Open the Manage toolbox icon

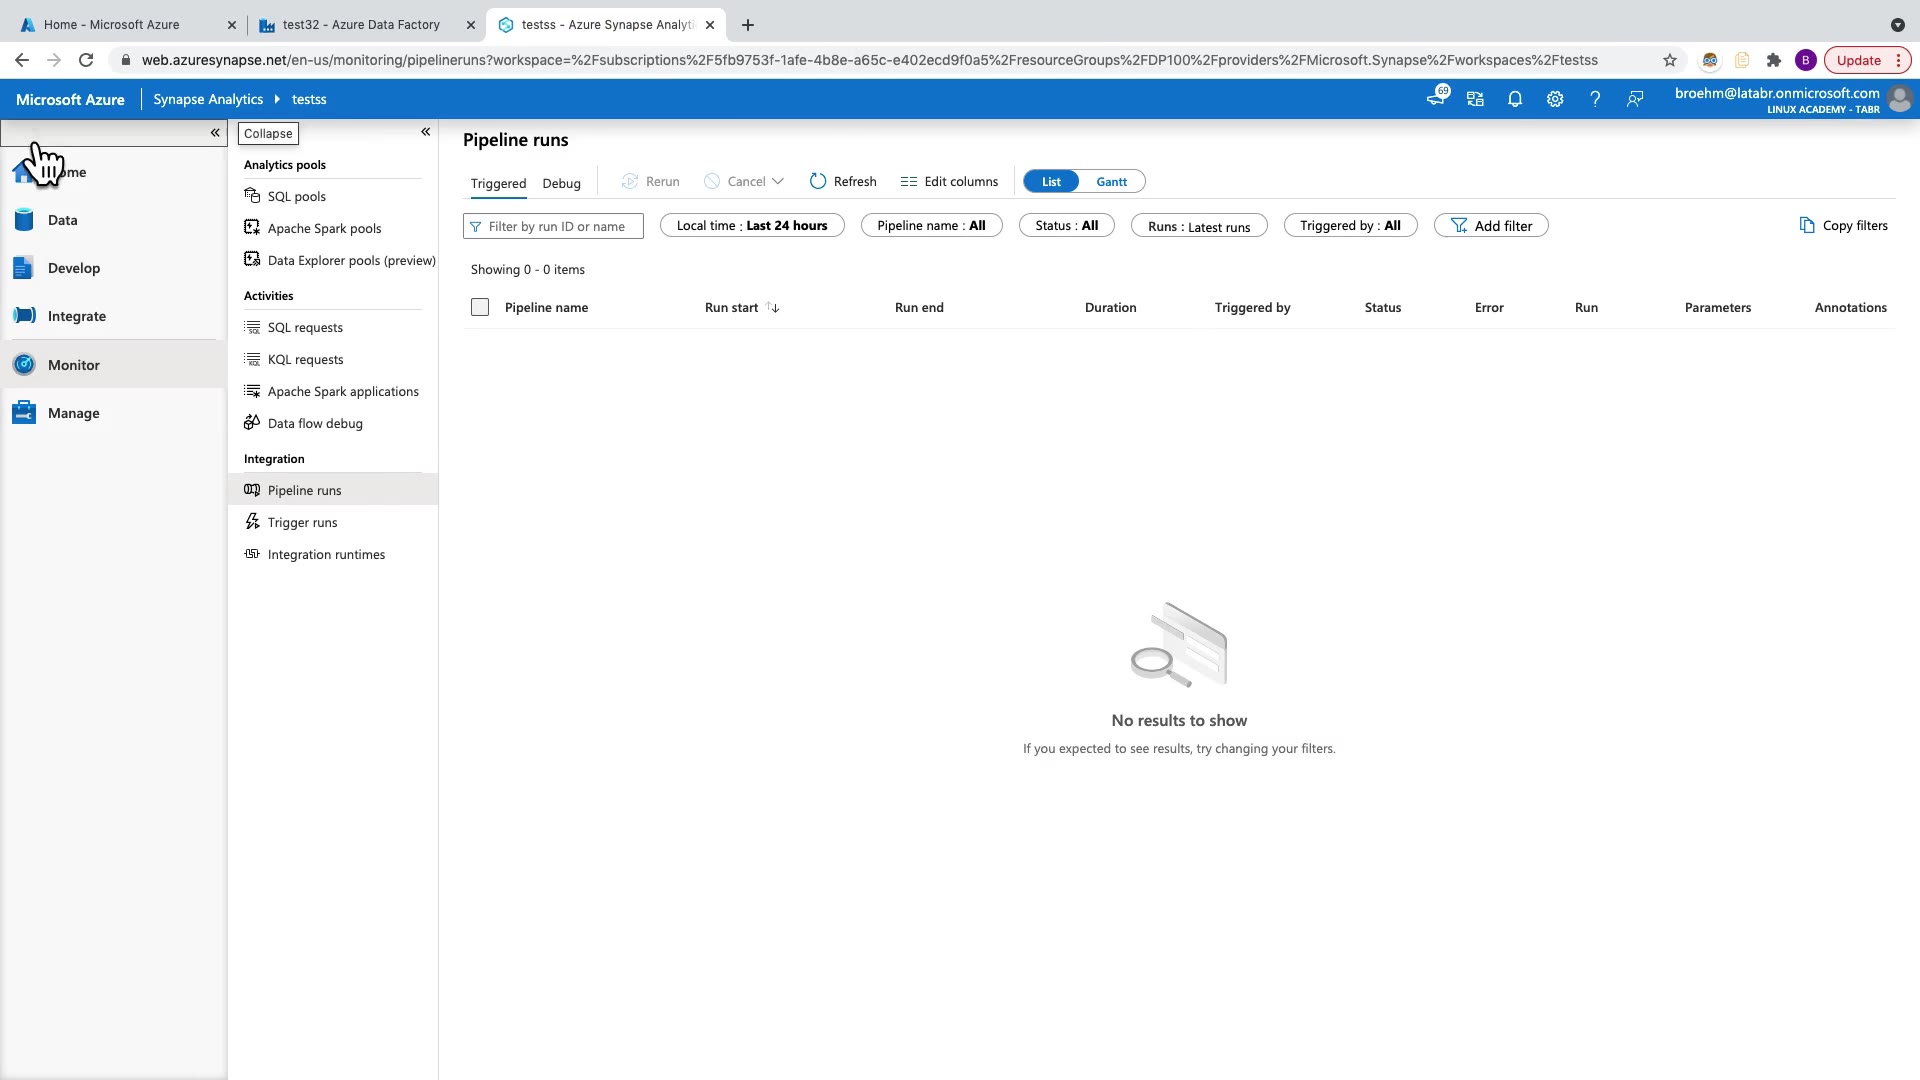[25, 413]
